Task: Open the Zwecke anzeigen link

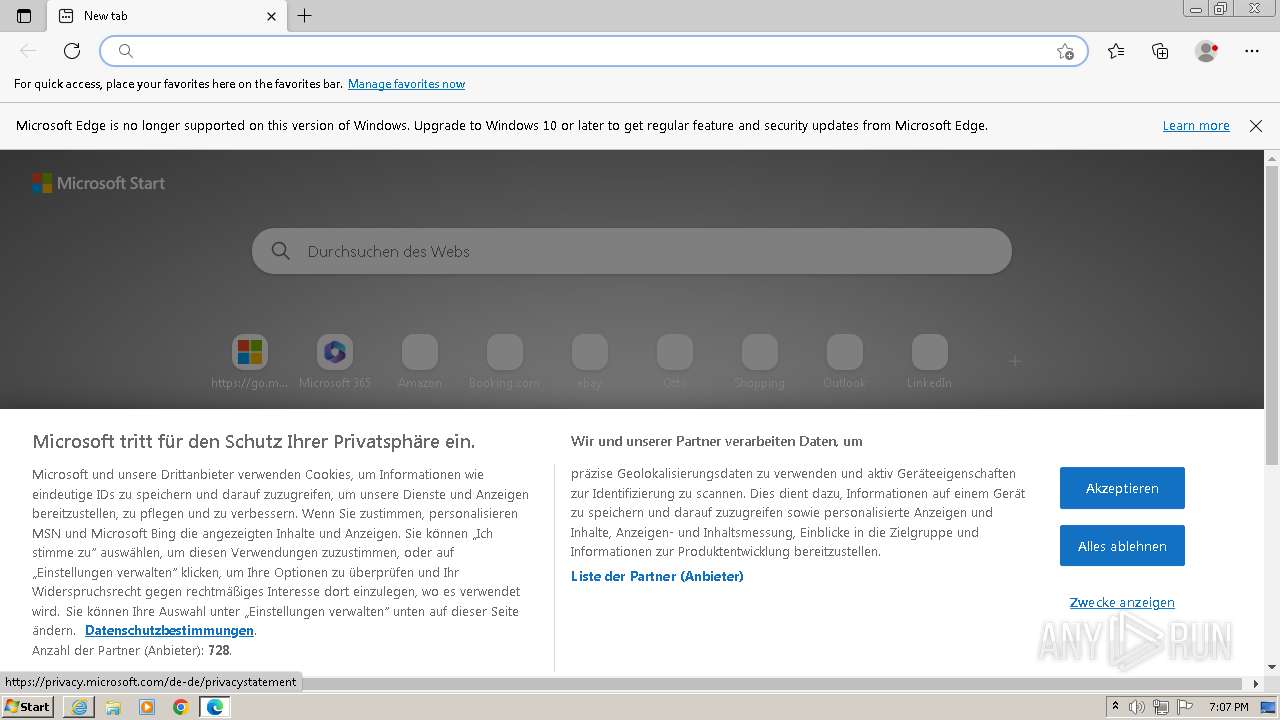Action: (1122, 603)
